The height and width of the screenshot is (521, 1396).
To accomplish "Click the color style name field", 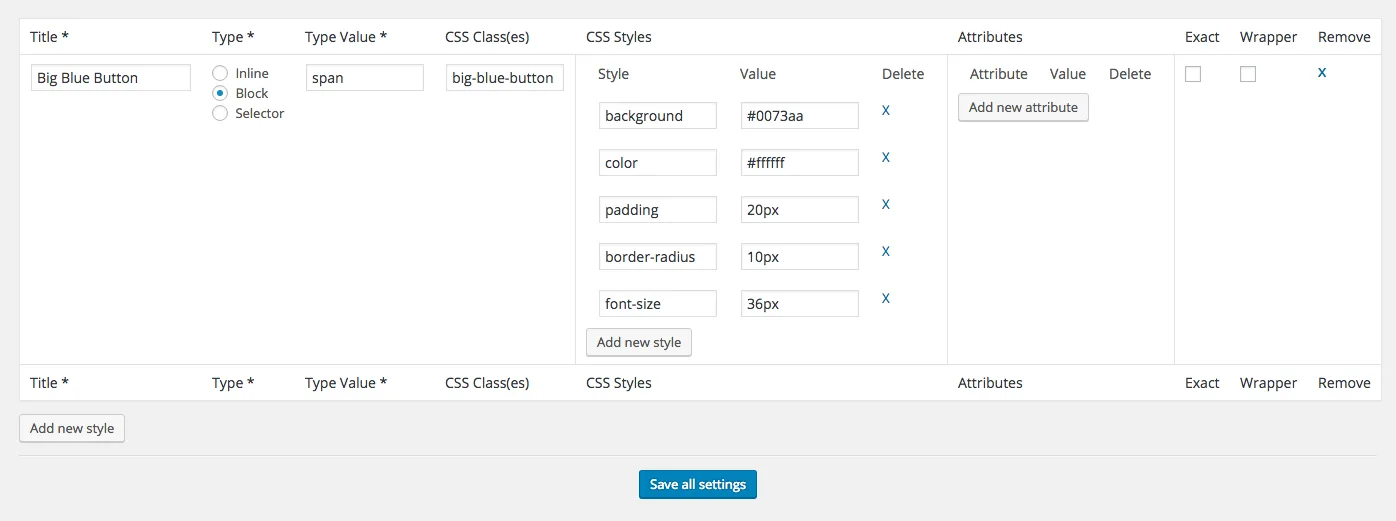I will point(658,162).
